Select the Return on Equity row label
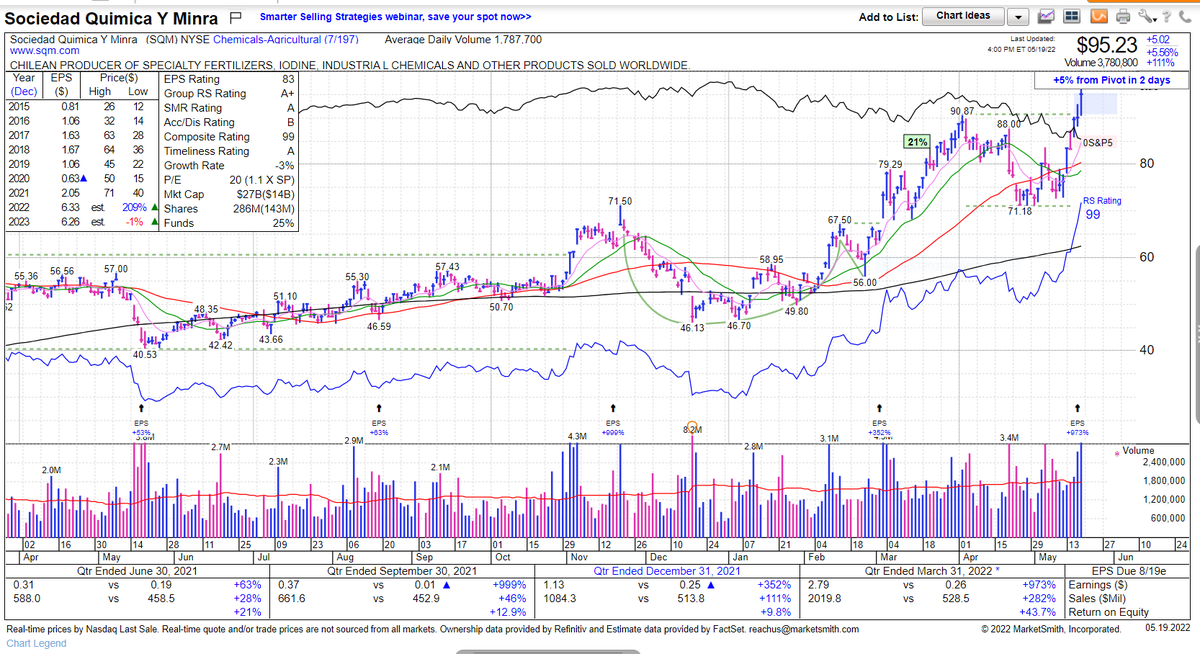This screenshot has width=1200, height=654. click(1108, 612)
